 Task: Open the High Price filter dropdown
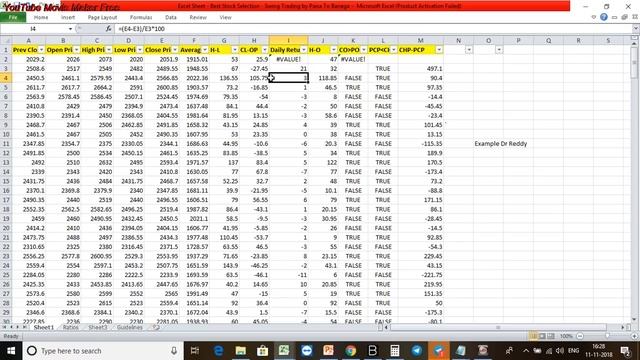[109, 50]
